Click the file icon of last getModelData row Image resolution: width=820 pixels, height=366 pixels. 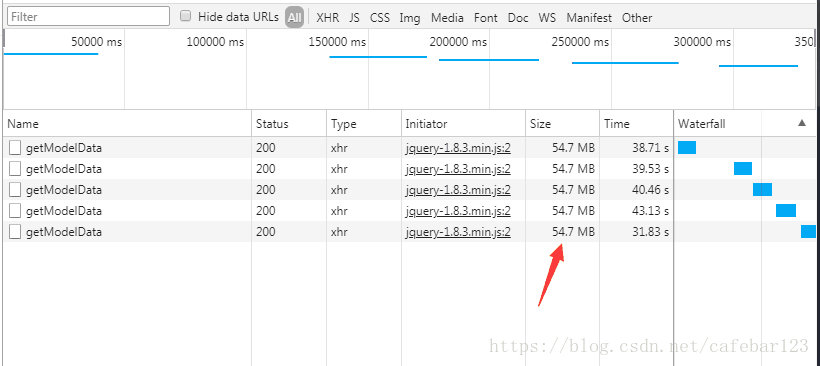point(15,232)
